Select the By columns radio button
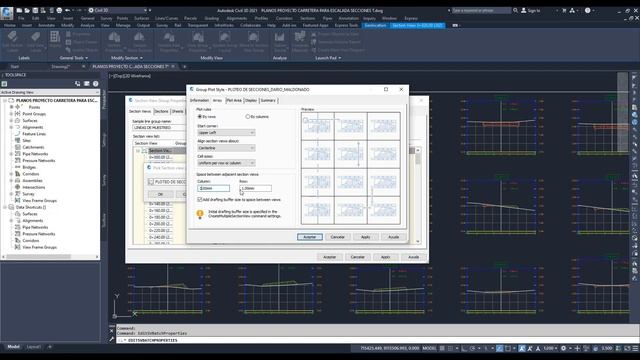This screenshot has width=640, height=360. coord(247,117)
